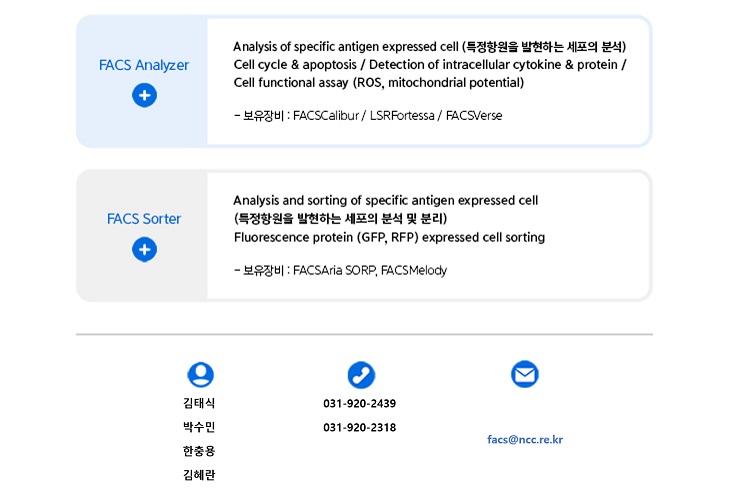Click Korean line '(특정항원을 발현하는 세포의 분석 및 분리)'
729x488 pixels.
(x=340, y=218)
